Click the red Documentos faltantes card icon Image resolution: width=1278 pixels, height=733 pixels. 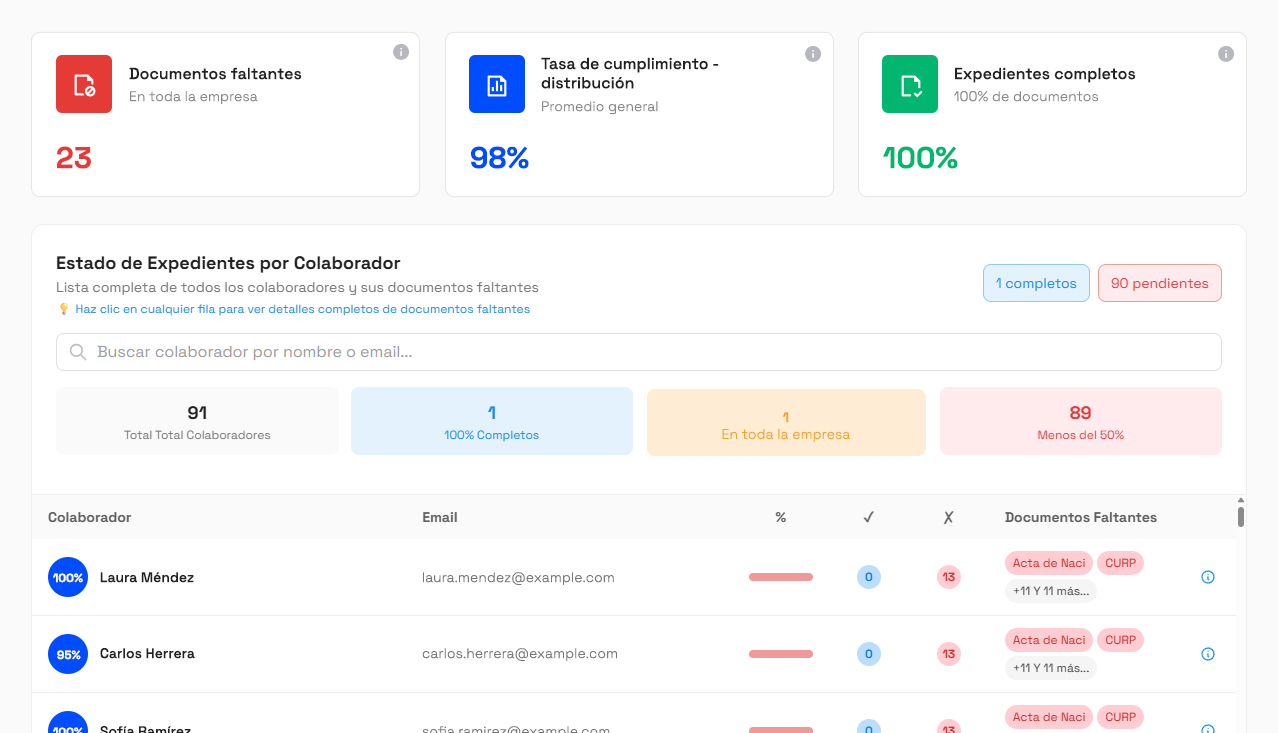pos(84,84)
